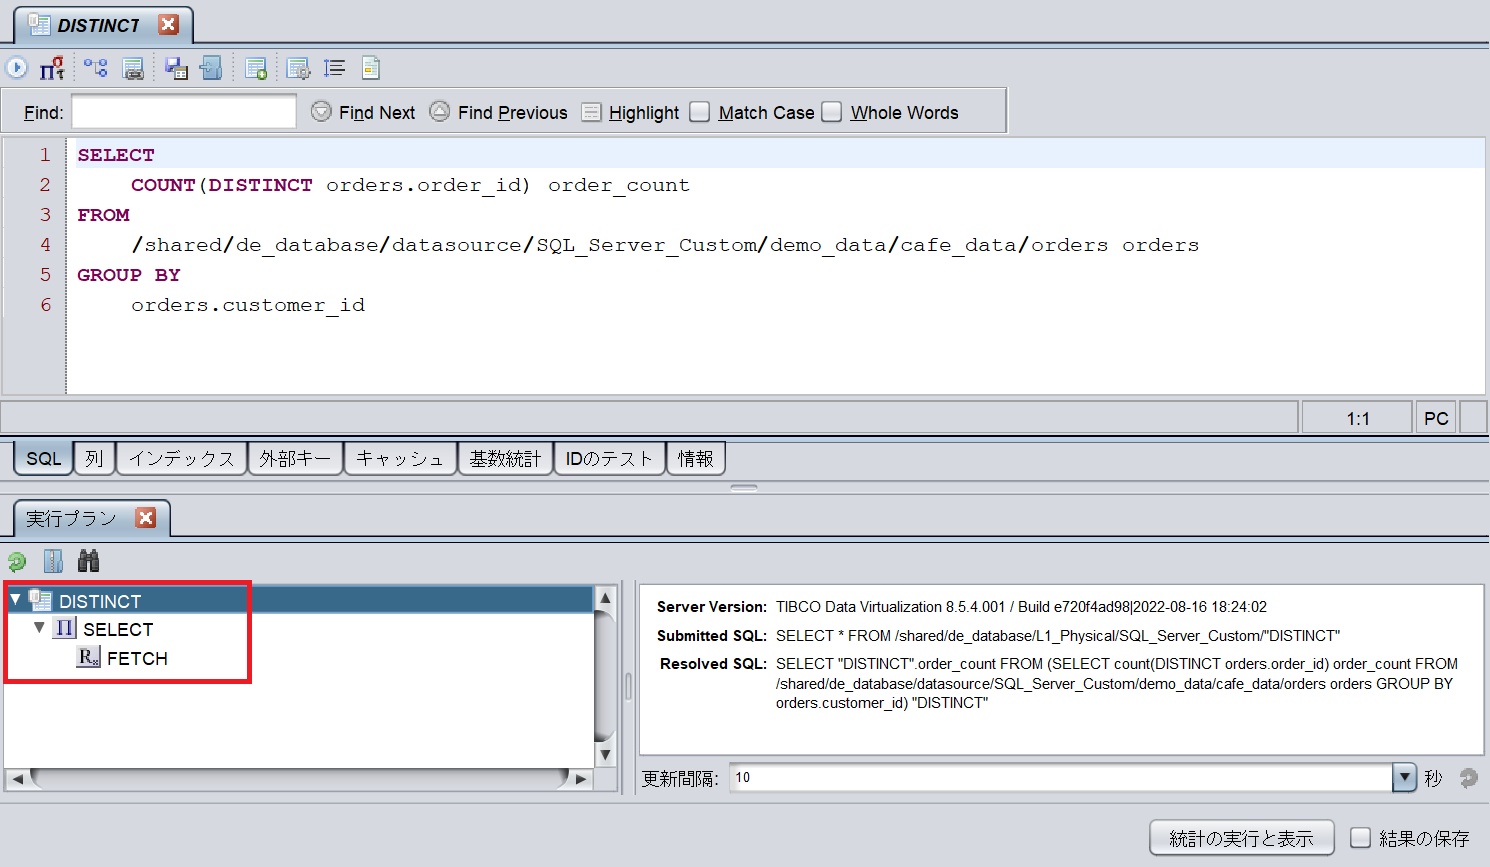
Task: Click the document page toolbar icon
Action: [371, 68]
